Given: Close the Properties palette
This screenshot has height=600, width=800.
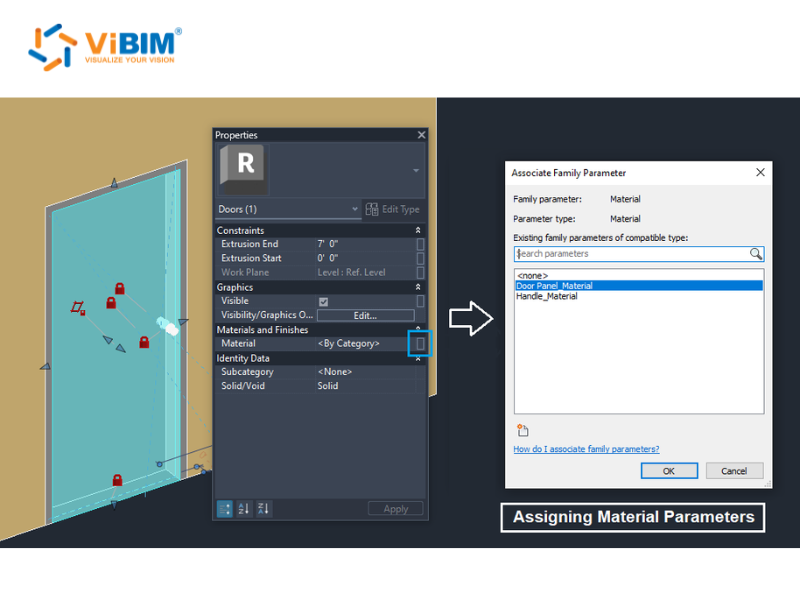Looking at the screenshot, I should click(421, 135).
